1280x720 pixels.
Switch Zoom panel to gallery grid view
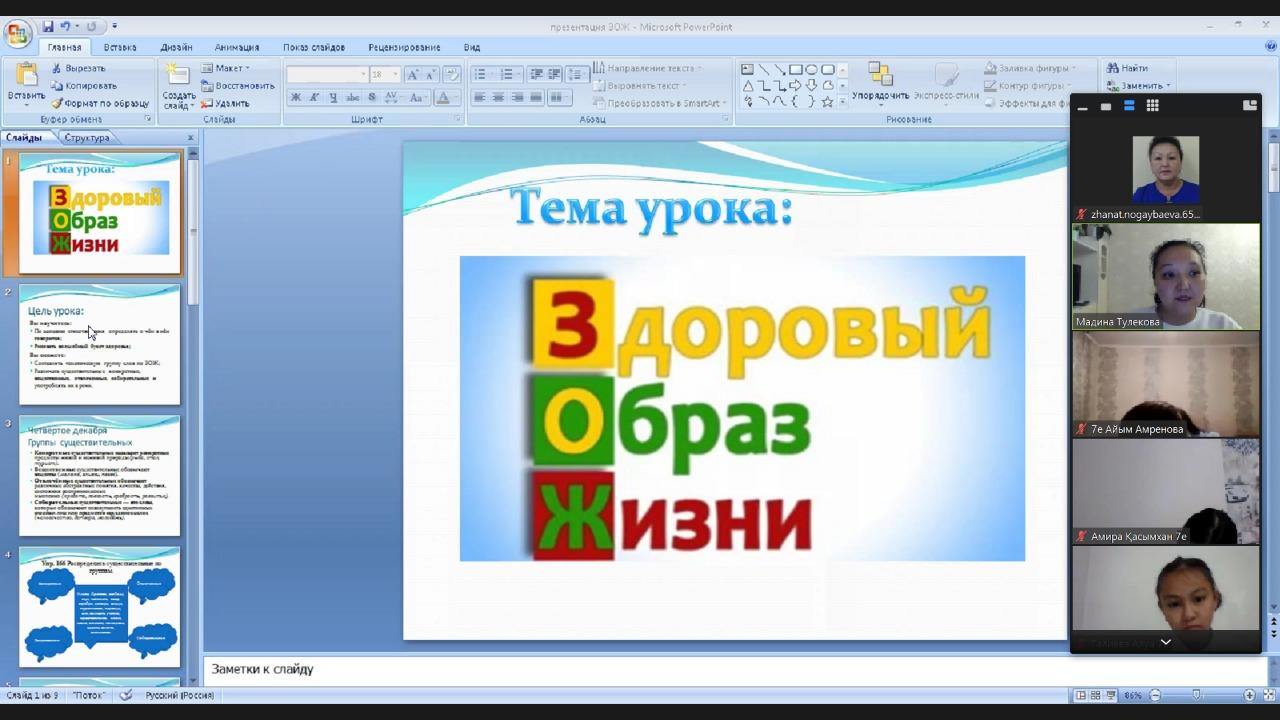tap(1152, 106)
